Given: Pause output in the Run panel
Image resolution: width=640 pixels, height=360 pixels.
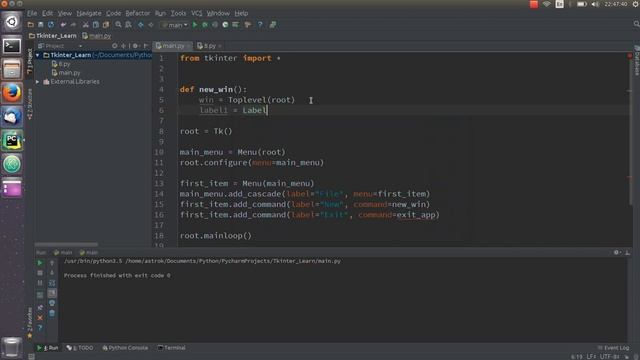Looking at the screenshot, I should (x=40, y=283).
